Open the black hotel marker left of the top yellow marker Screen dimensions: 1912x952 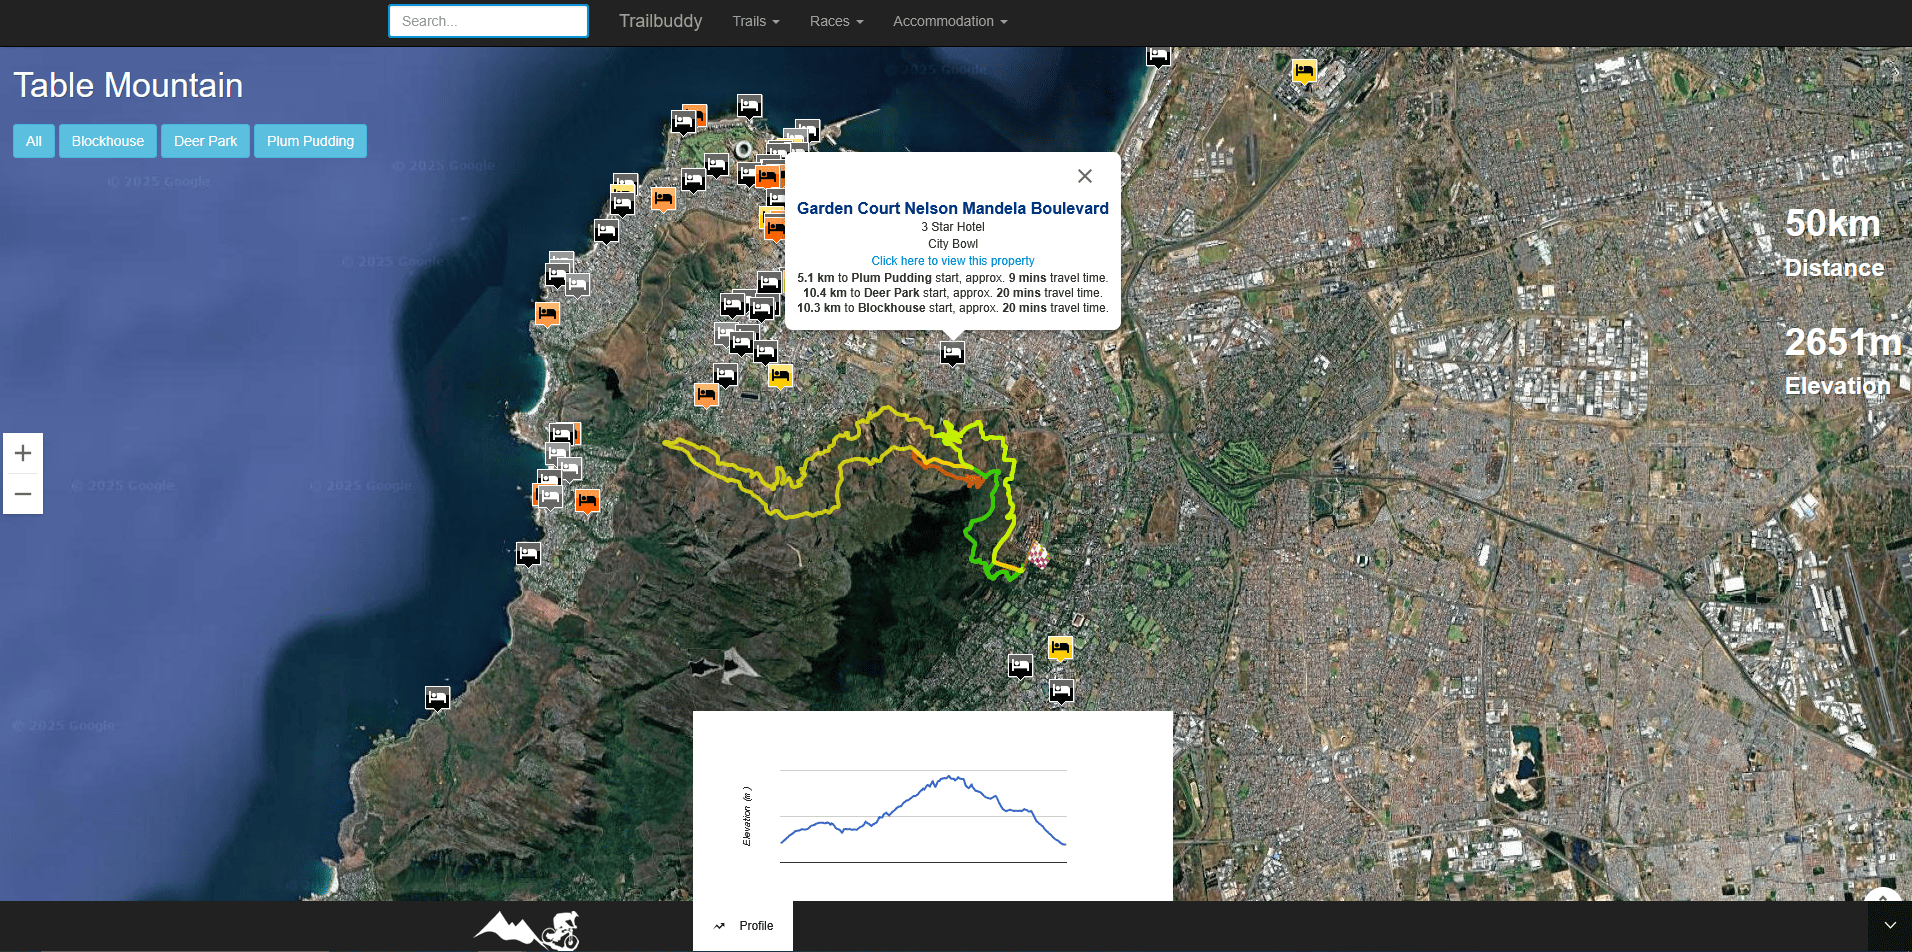tap(1158, 56)
